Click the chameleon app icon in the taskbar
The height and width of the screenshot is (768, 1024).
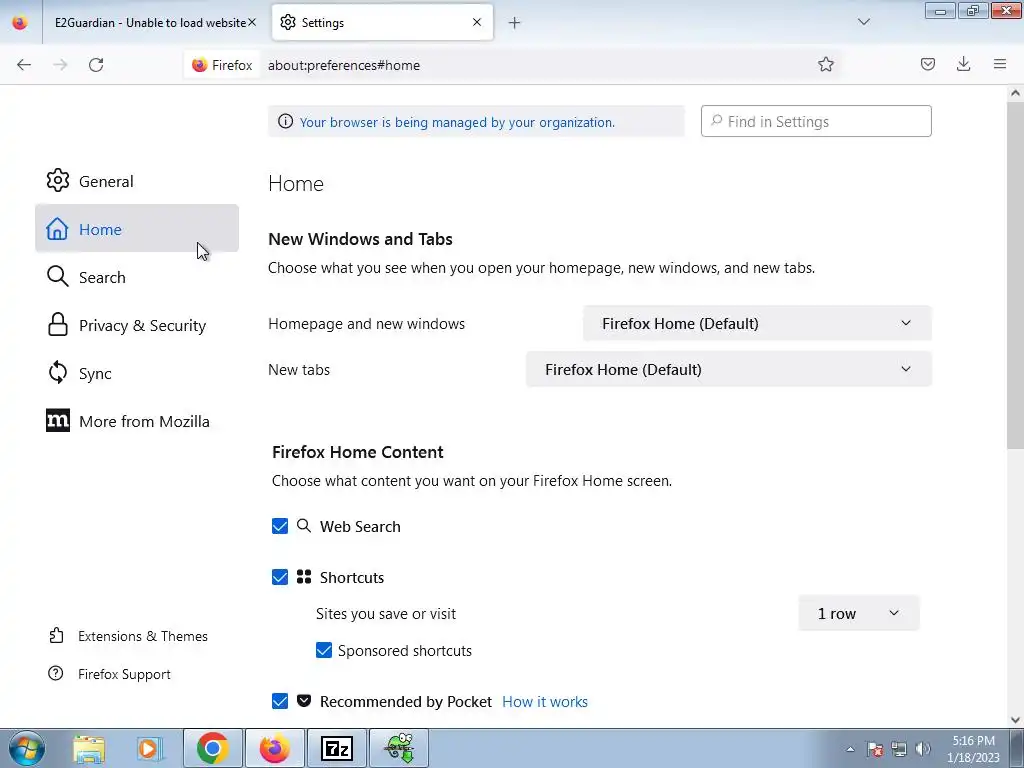coord(399,748)
